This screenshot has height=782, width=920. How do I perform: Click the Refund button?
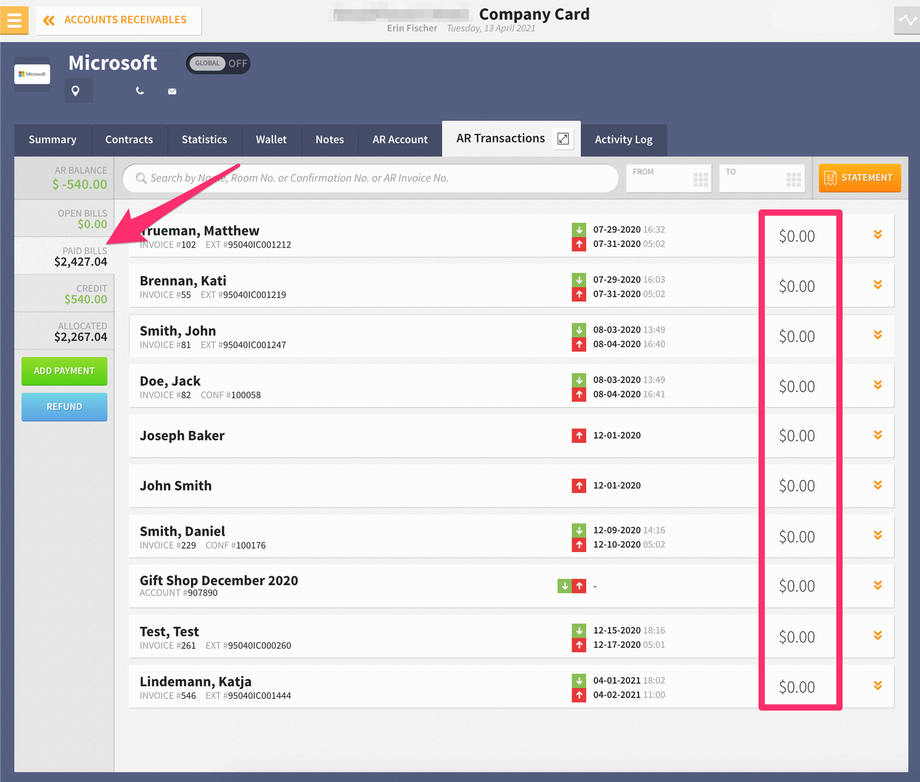(x=65, y=407)
